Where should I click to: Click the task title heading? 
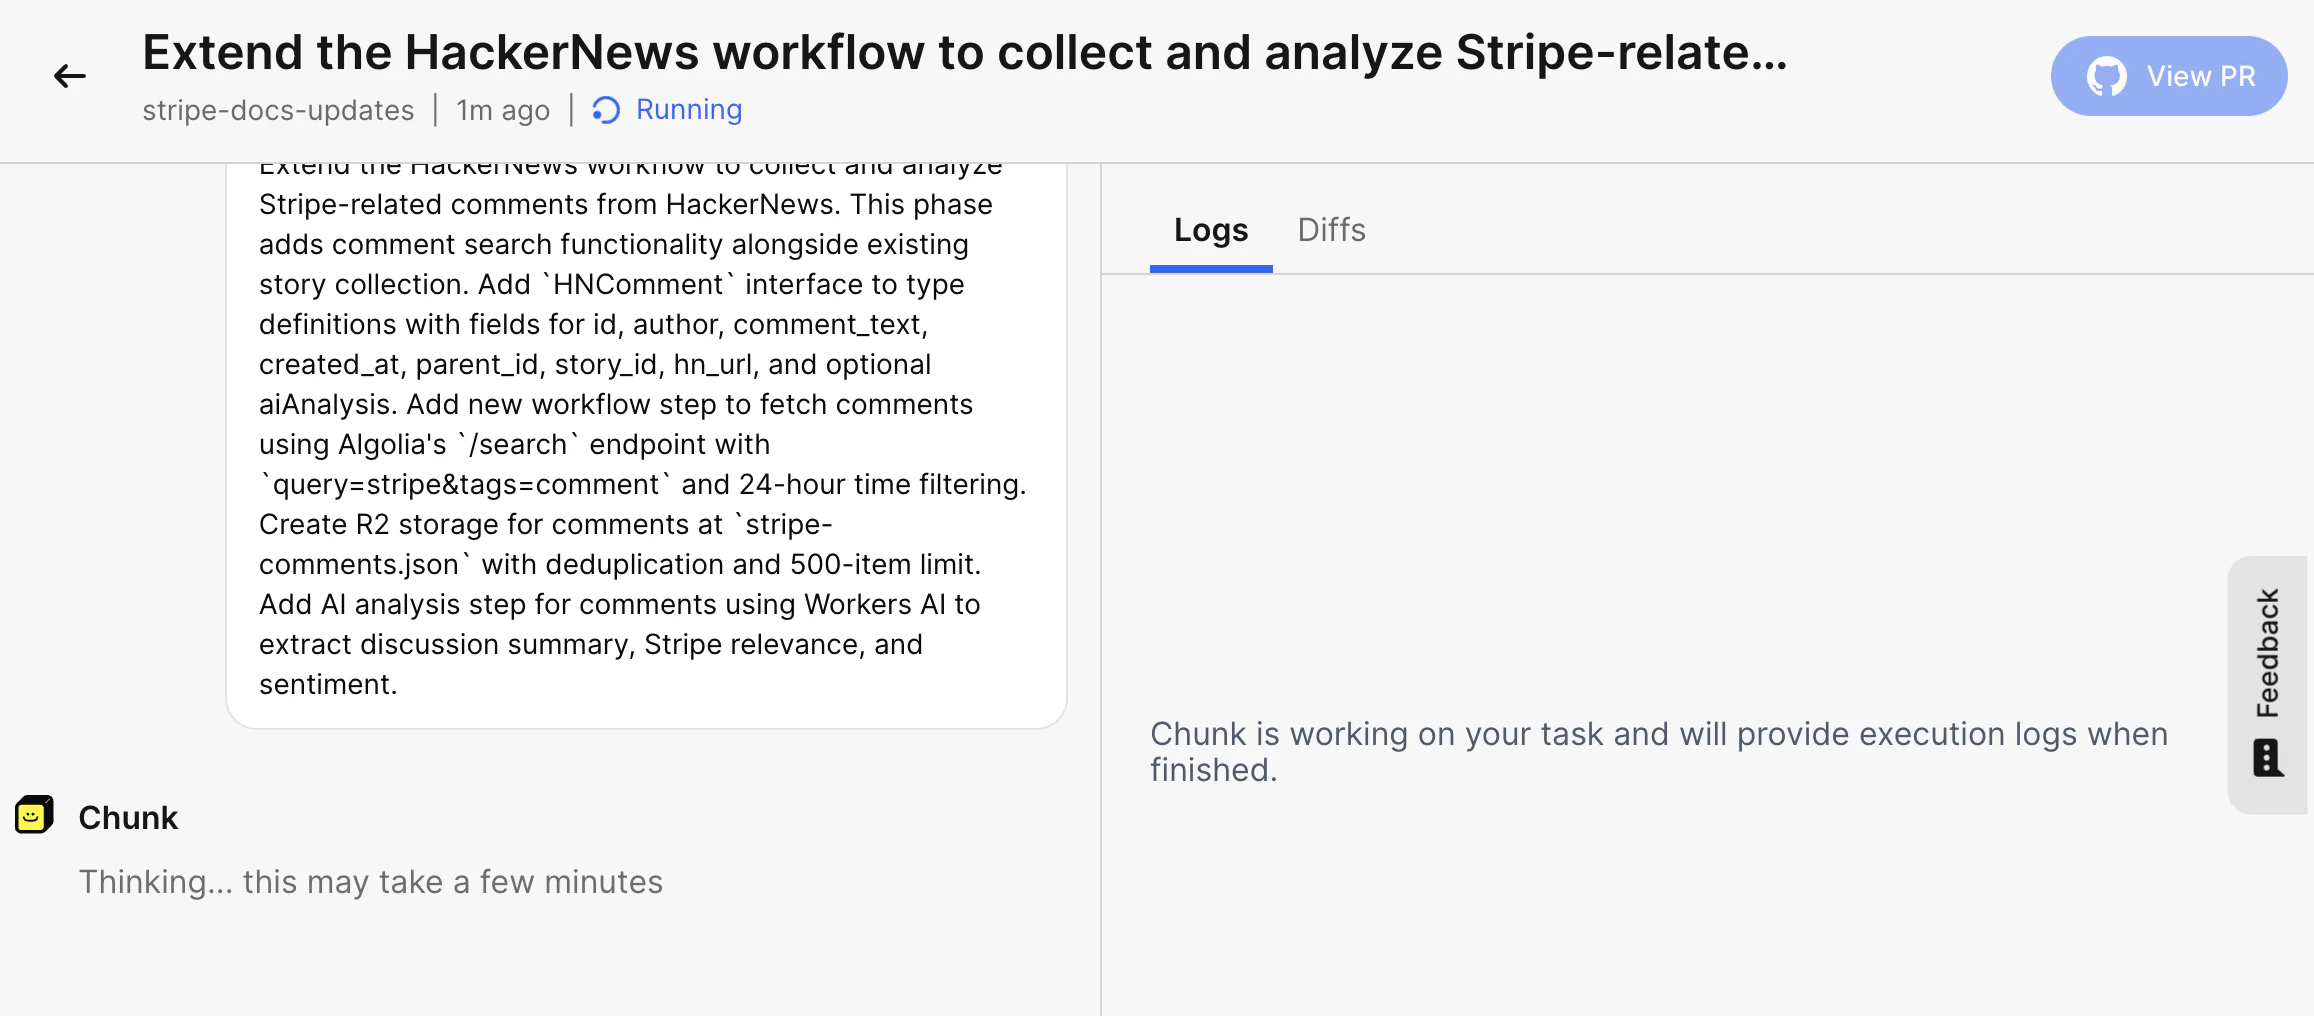click(x=965, y=52)
